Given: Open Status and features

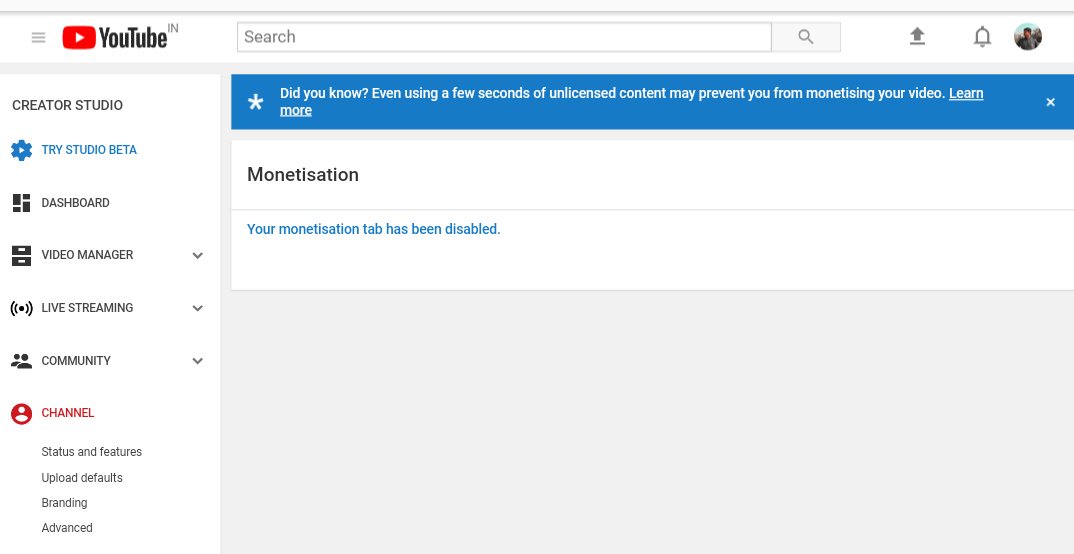Looking at the screenshot, I should [92, 452].
